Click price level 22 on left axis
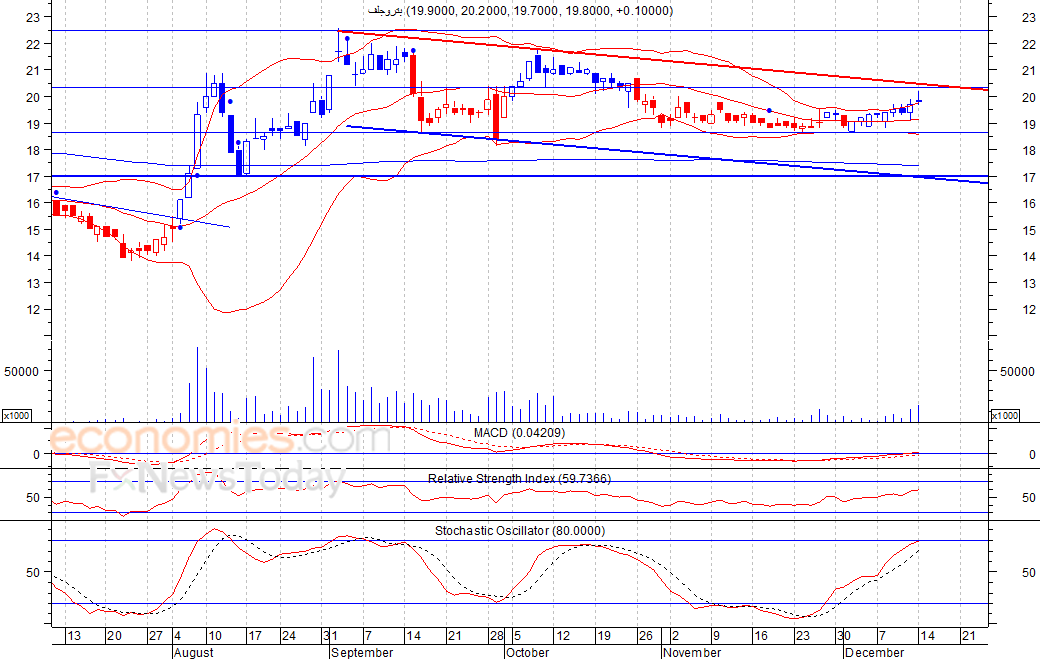Image resolution: width=1040 pixels, height=659 pixels. pyautogui.click(x=33, y=44)
